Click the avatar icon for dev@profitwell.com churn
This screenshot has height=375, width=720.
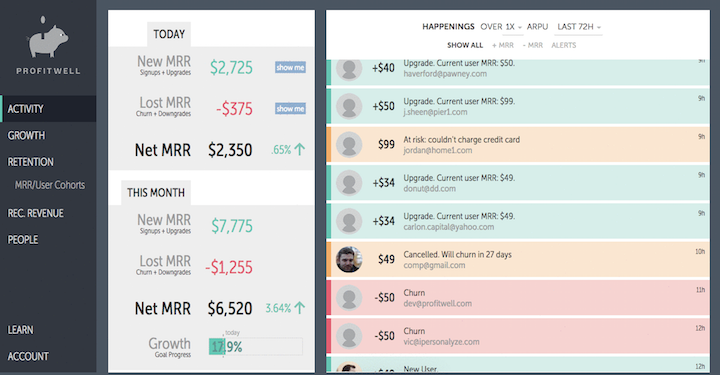coord(349,298)
